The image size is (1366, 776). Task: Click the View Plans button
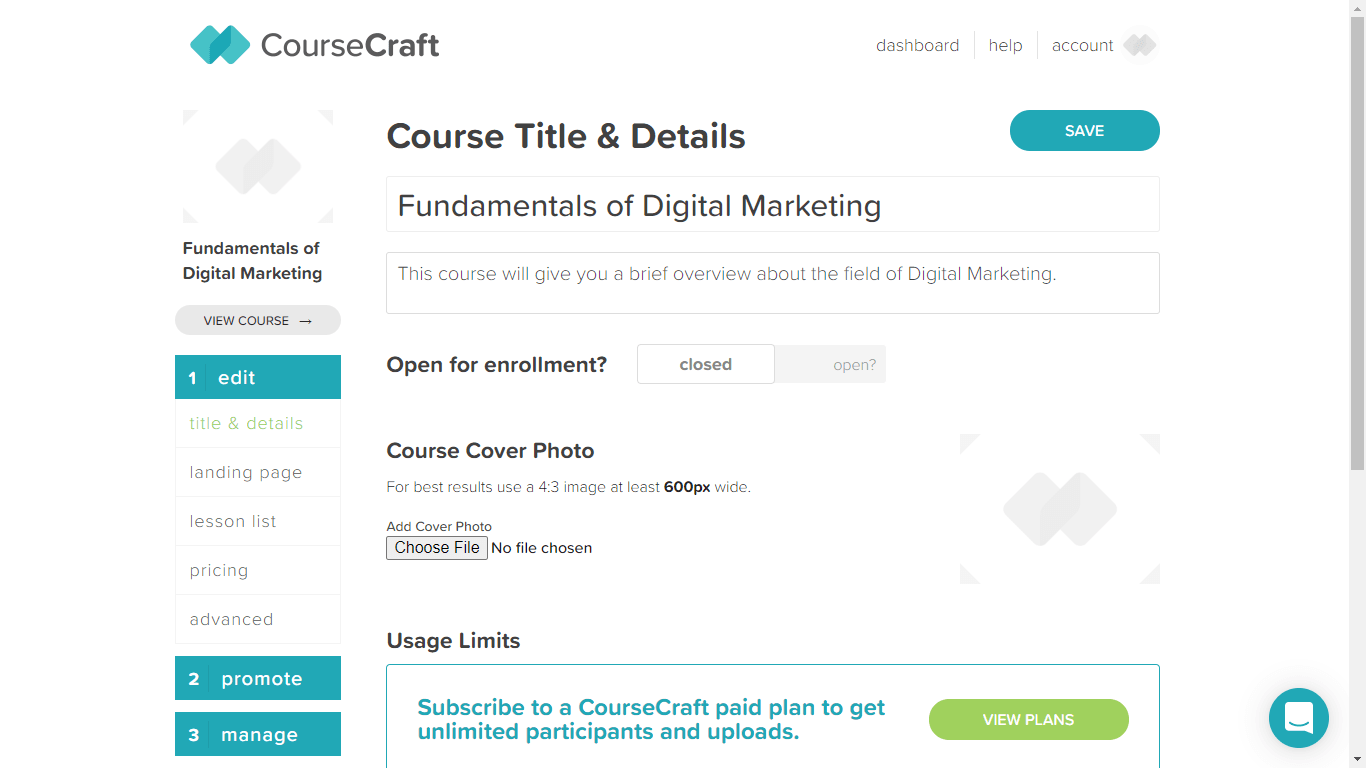click(x=1028, y=720)
